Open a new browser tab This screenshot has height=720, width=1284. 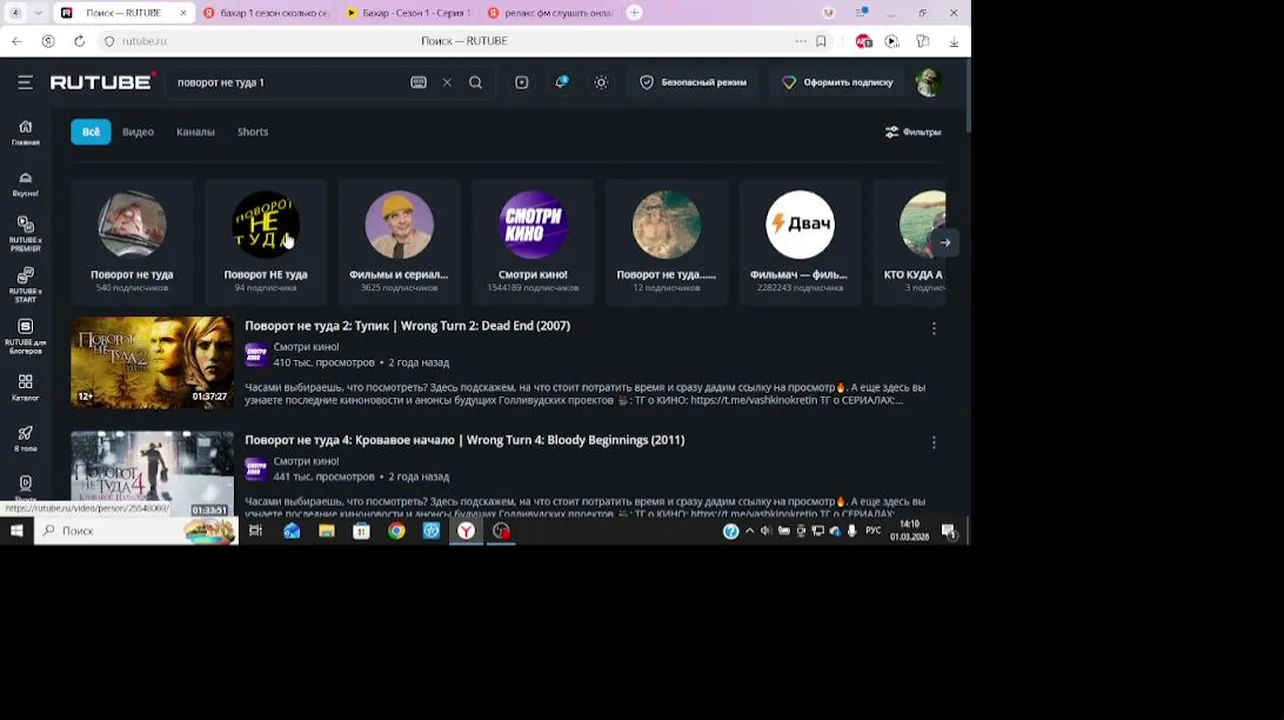coord(635,13)
